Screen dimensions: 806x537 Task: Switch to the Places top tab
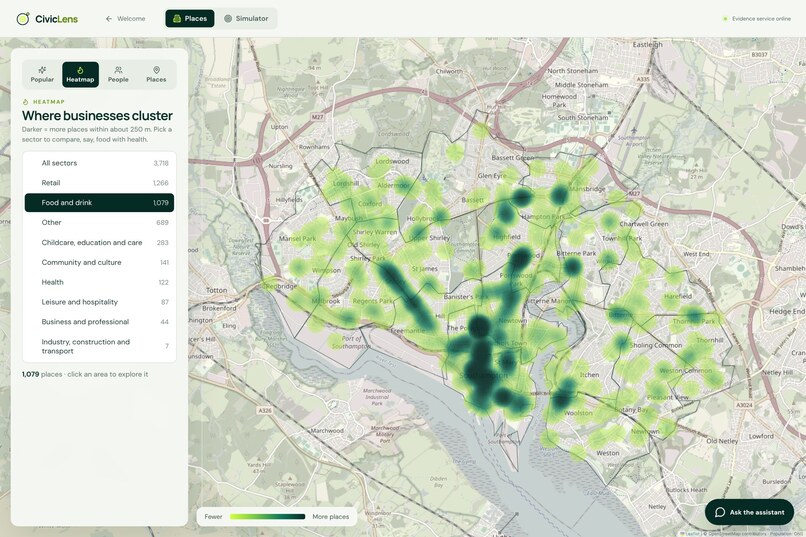(x=190, y=18)
